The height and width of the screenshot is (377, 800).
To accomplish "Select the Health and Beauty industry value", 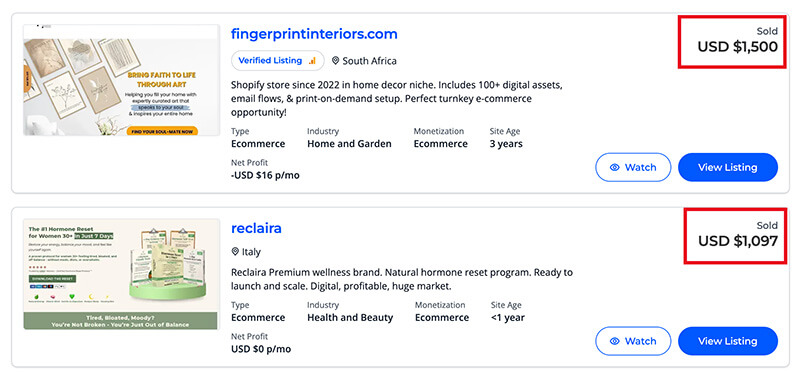I will [x=350, y=317].
